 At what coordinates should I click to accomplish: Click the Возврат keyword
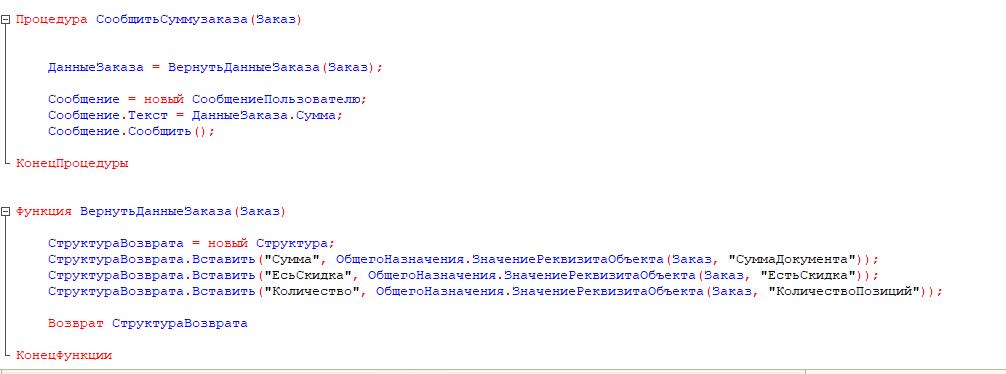[76, 323]
